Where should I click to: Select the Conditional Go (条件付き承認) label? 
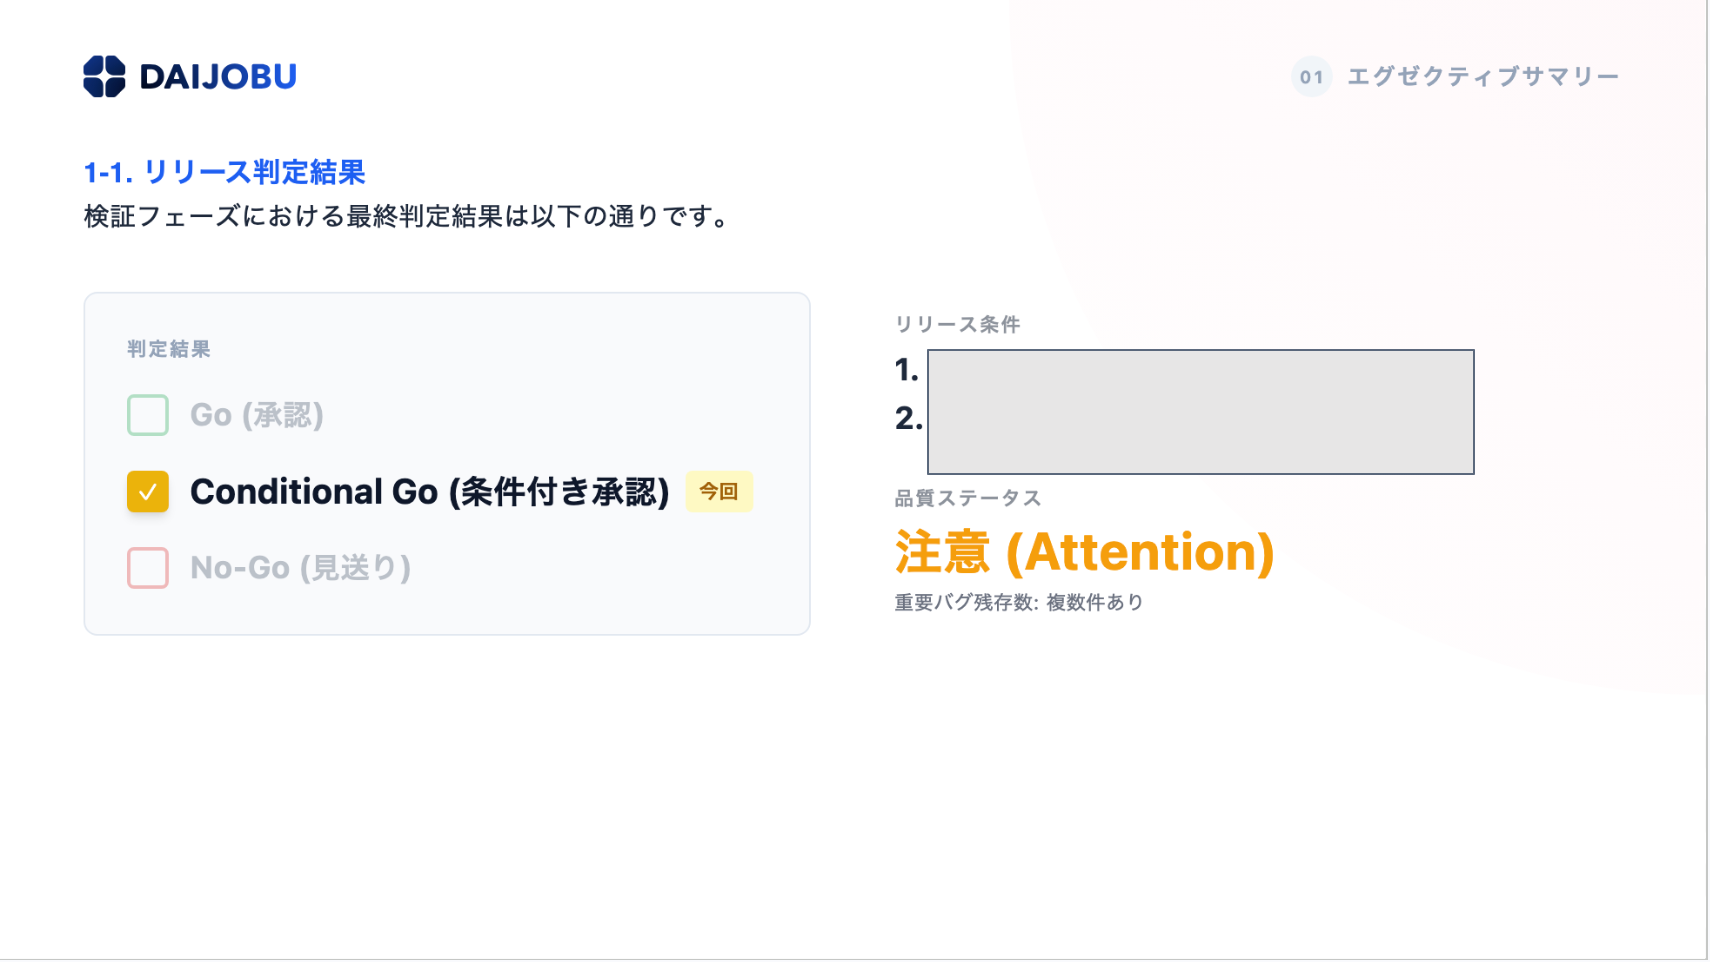click(x=429, y=492)
